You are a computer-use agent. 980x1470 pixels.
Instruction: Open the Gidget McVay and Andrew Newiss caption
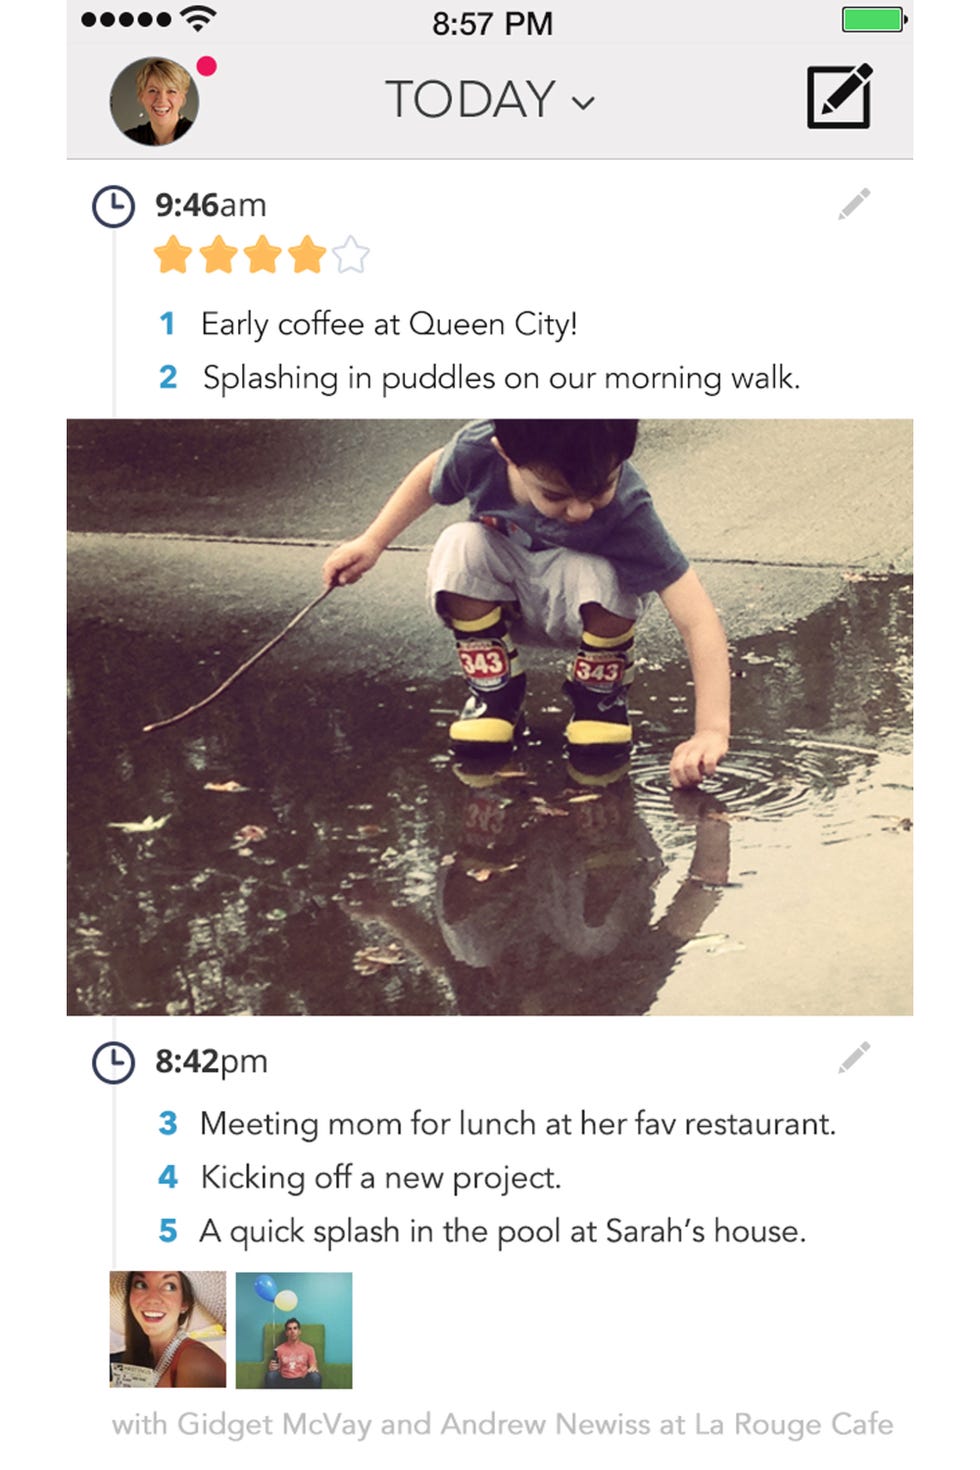tap(502, 1424)
